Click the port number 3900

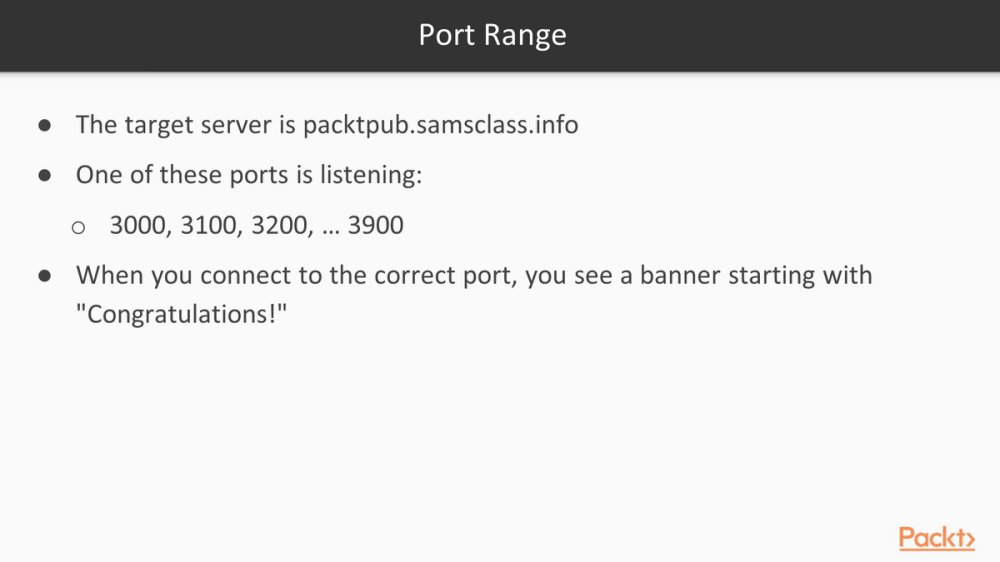coord(376,225)
